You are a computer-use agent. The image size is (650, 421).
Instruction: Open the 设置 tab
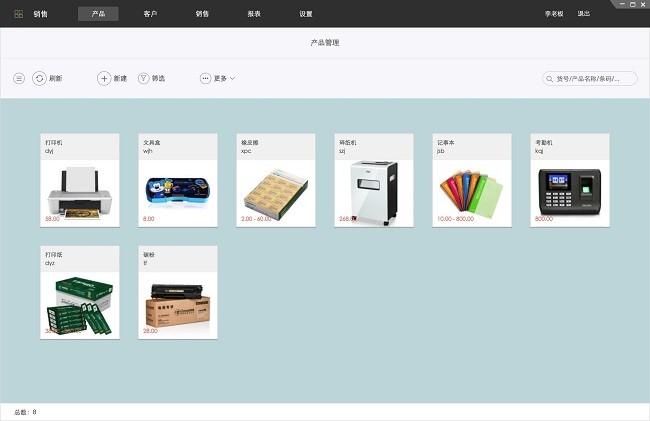(306, 14)
